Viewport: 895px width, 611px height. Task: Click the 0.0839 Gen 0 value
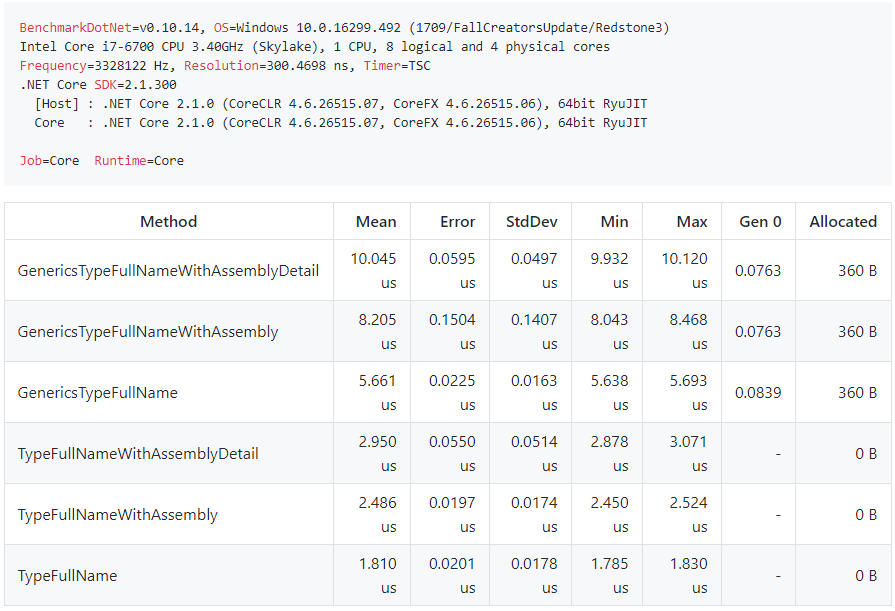coord(758,393)
